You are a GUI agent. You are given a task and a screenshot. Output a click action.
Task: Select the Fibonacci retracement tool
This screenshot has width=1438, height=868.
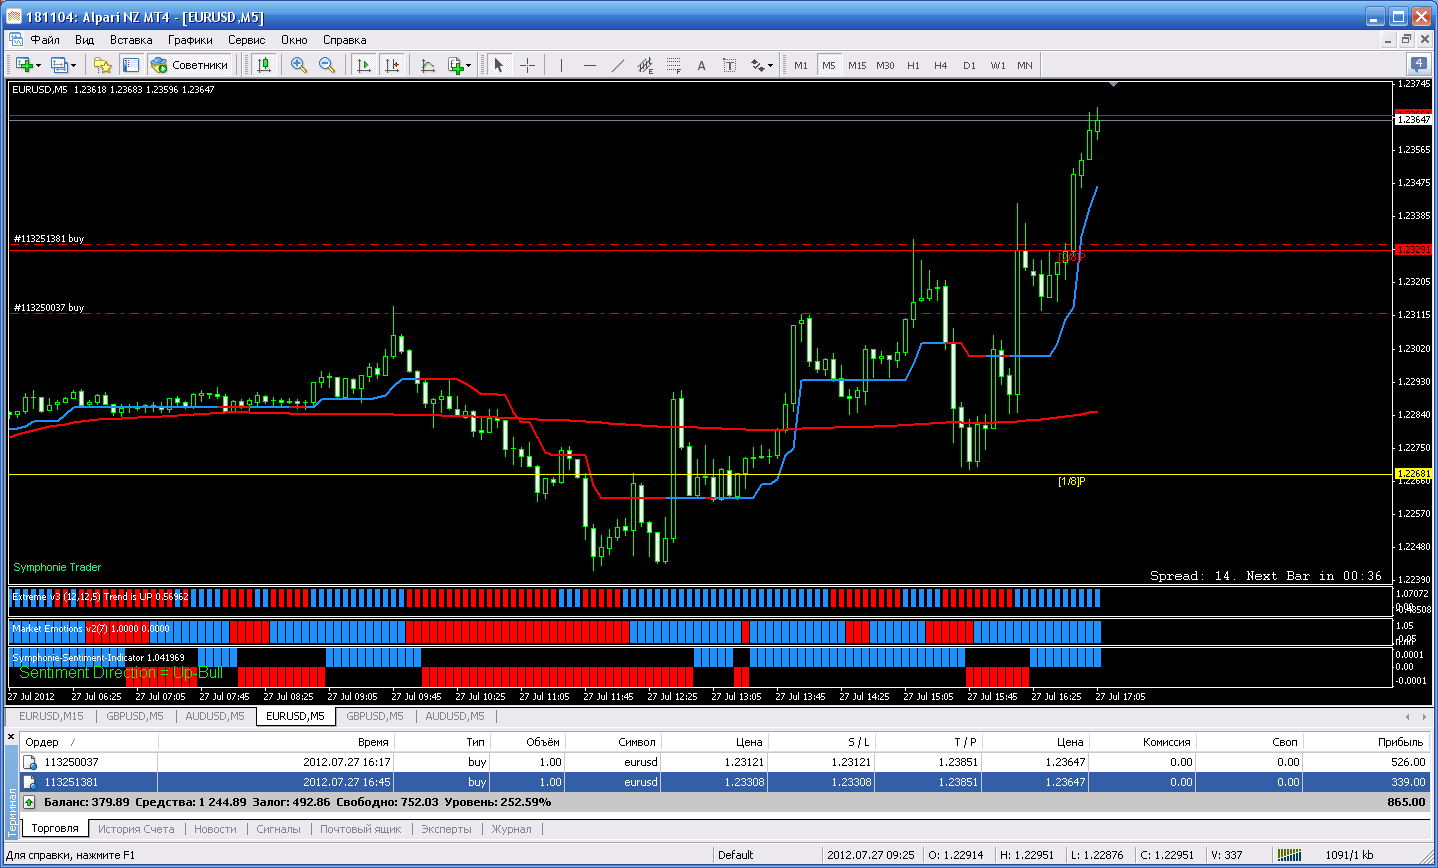tap(674, 65)
